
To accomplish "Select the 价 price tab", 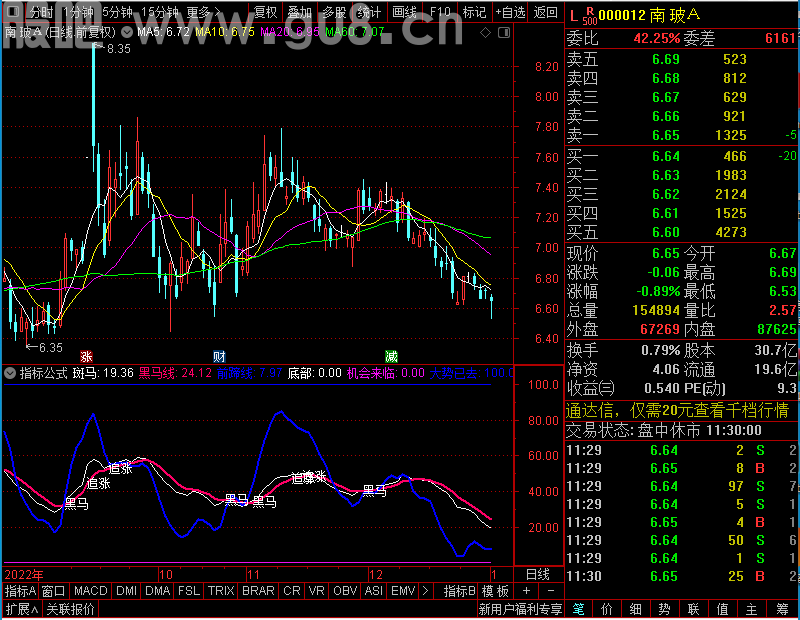I will tap(607, 609).
